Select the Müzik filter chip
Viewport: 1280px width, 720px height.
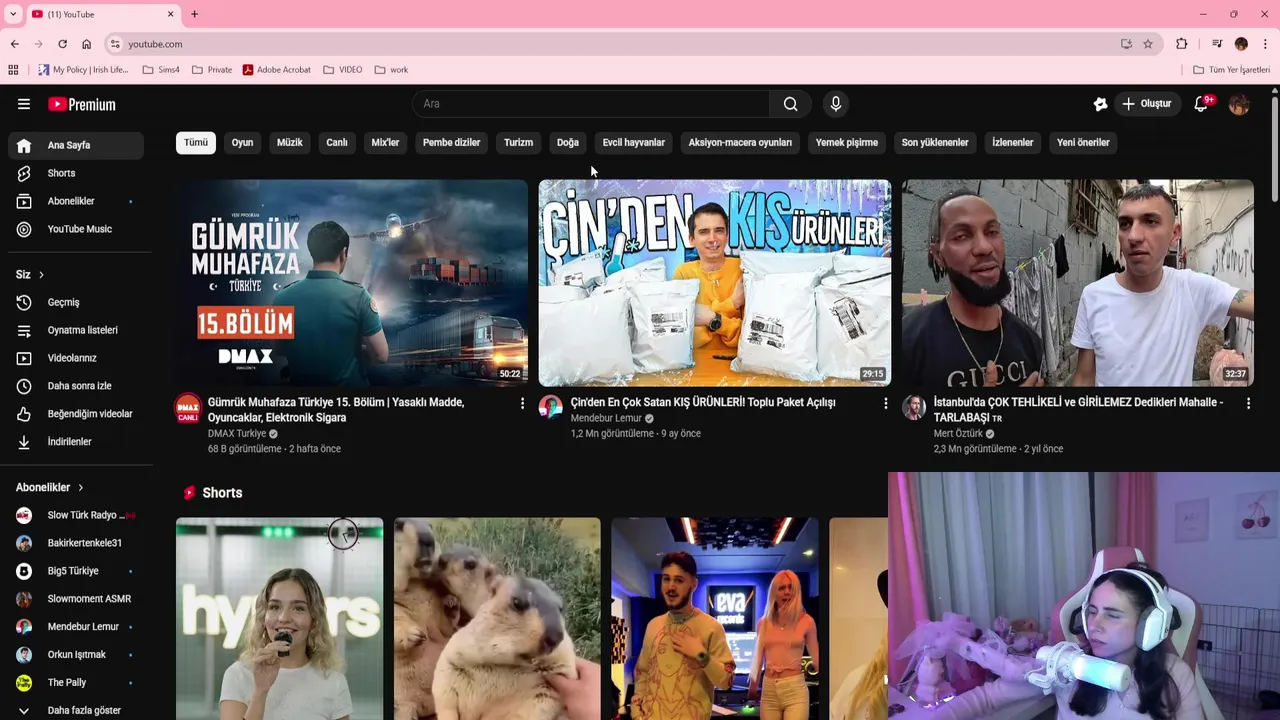[x=289, y=142]
